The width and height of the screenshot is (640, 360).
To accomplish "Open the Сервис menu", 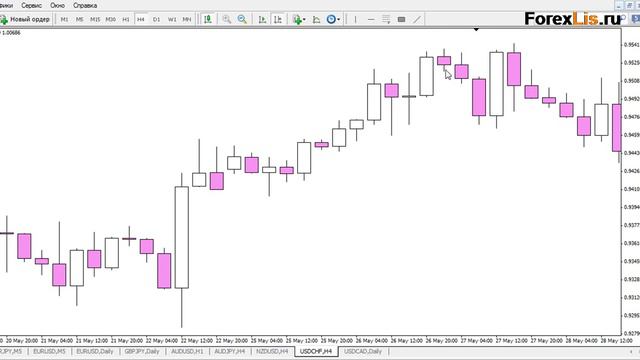I will (31, 6).
